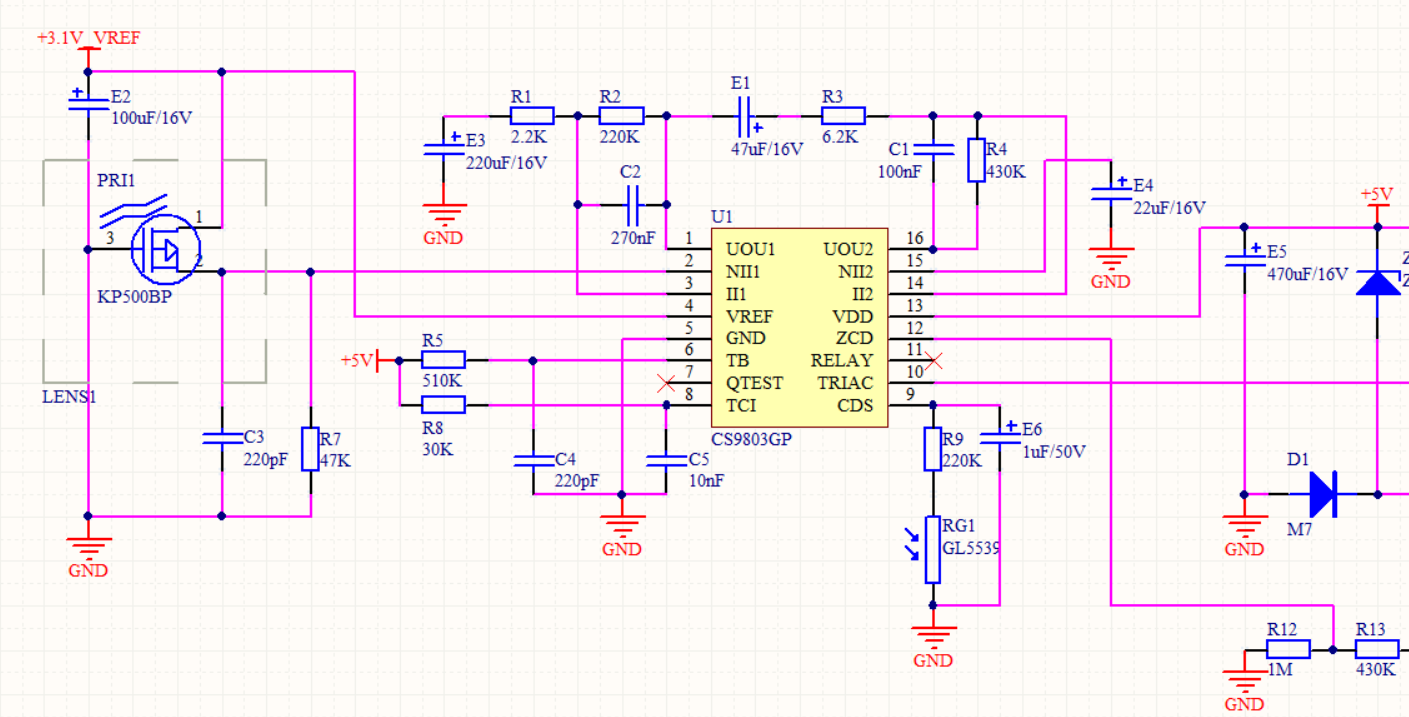Click the GND symbol under E3
The height and width of the screenshot is (717, 1409).
coord(444,222)
